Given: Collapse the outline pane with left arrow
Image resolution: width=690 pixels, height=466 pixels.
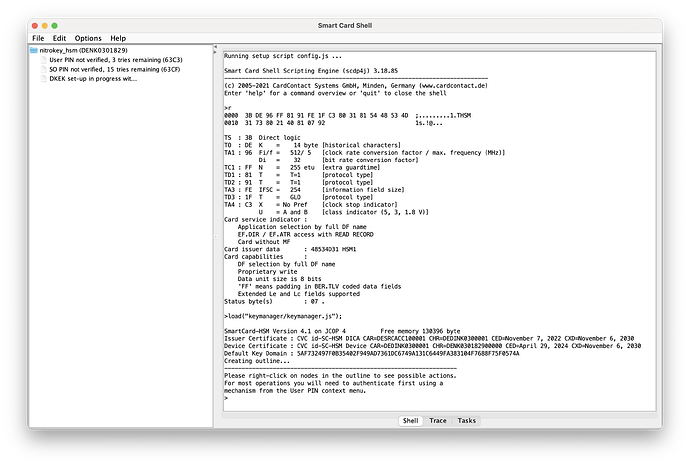Looking at the screenshot, I should [x=217, y=47].
